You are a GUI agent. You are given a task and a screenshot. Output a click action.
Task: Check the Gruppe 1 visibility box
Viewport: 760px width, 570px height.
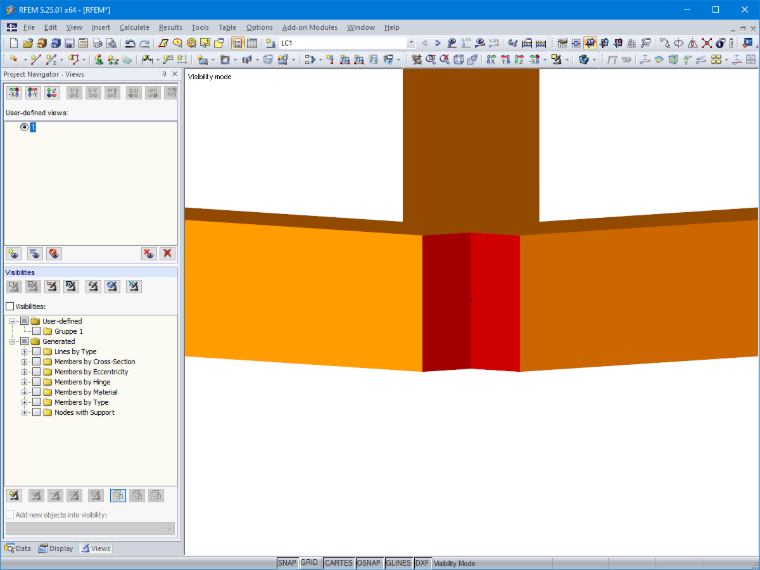point(36,332)
